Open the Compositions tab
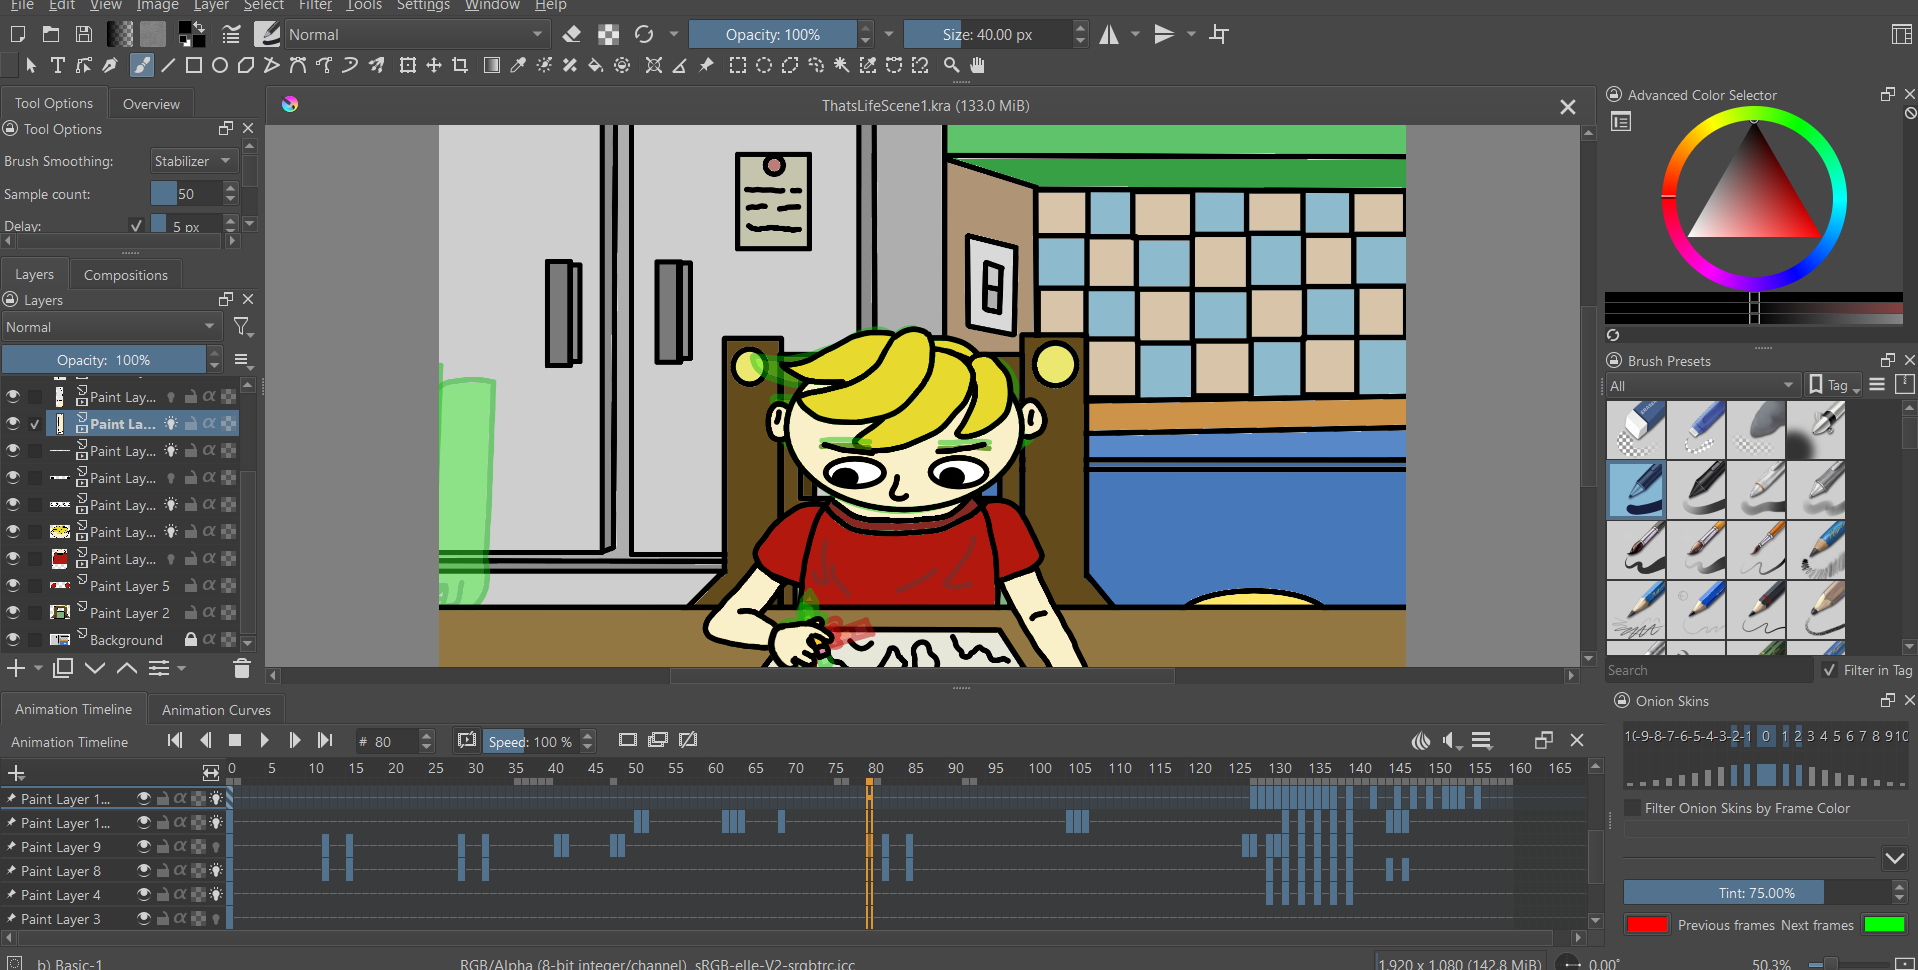 126,275
